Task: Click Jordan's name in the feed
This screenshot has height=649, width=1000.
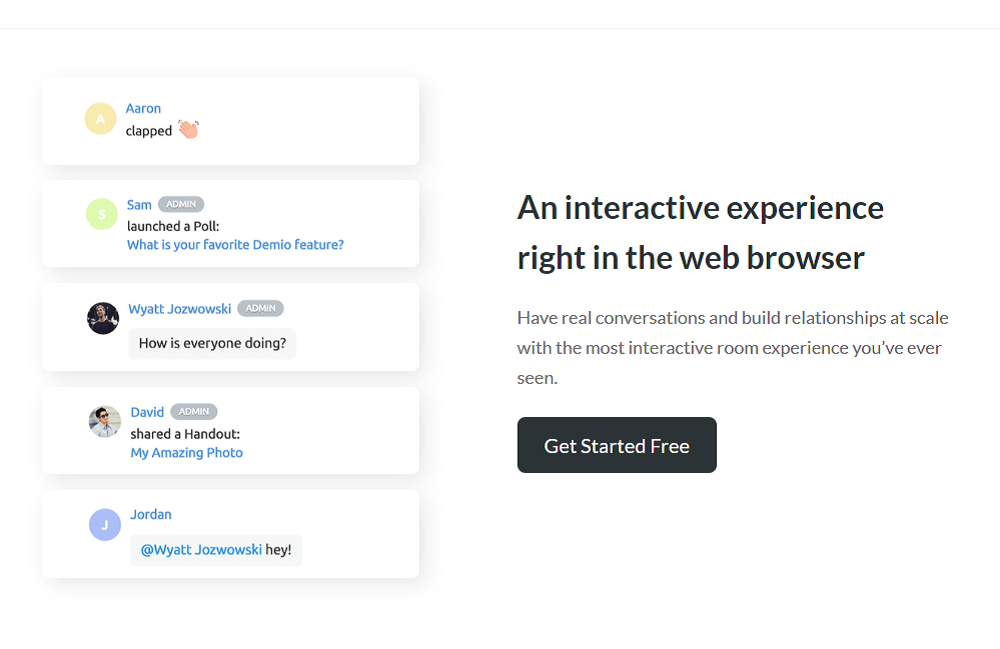Action: pos(151,515)
